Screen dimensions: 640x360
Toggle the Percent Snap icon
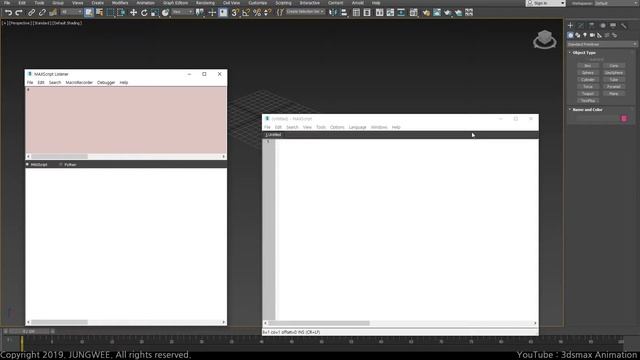[x=257, y=13]
